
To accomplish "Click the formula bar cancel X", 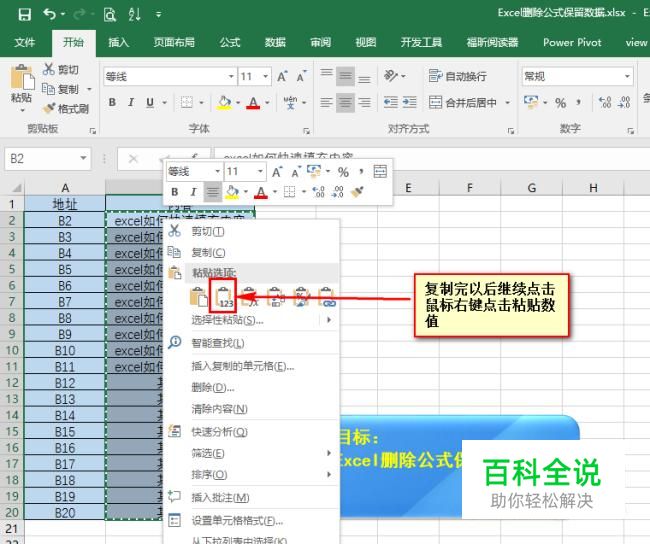I will 133,159.
